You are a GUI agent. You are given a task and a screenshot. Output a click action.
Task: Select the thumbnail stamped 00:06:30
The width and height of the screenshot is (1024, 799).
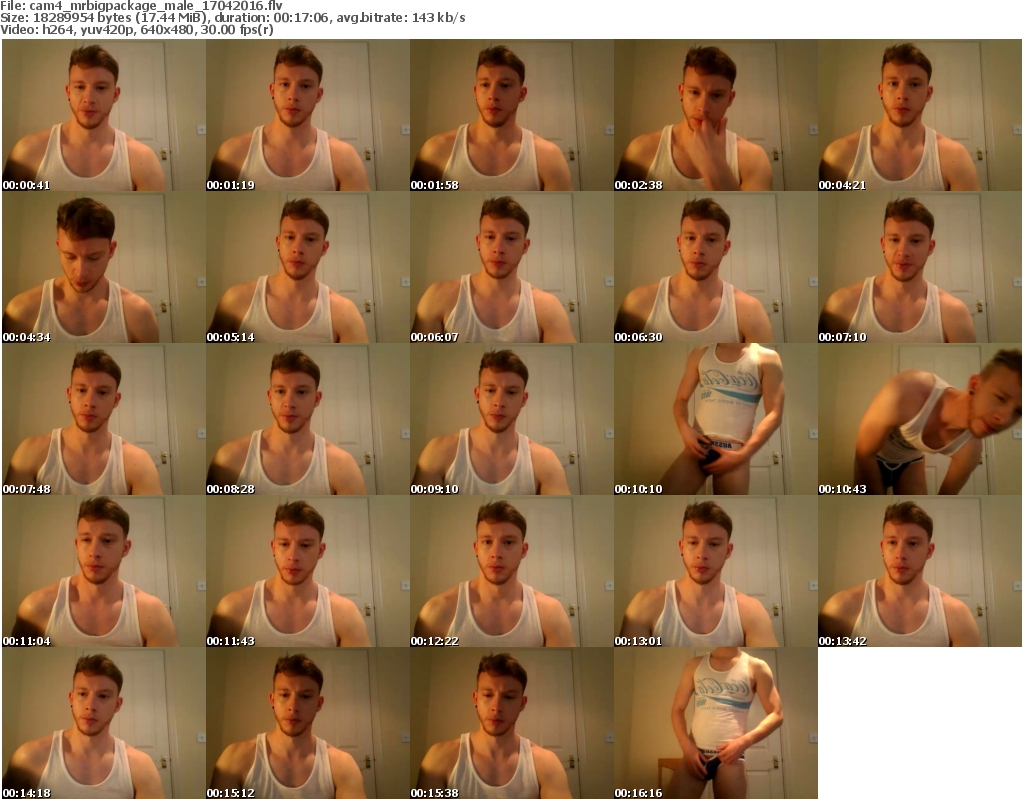pyautogui.click(x=716, y=267)
